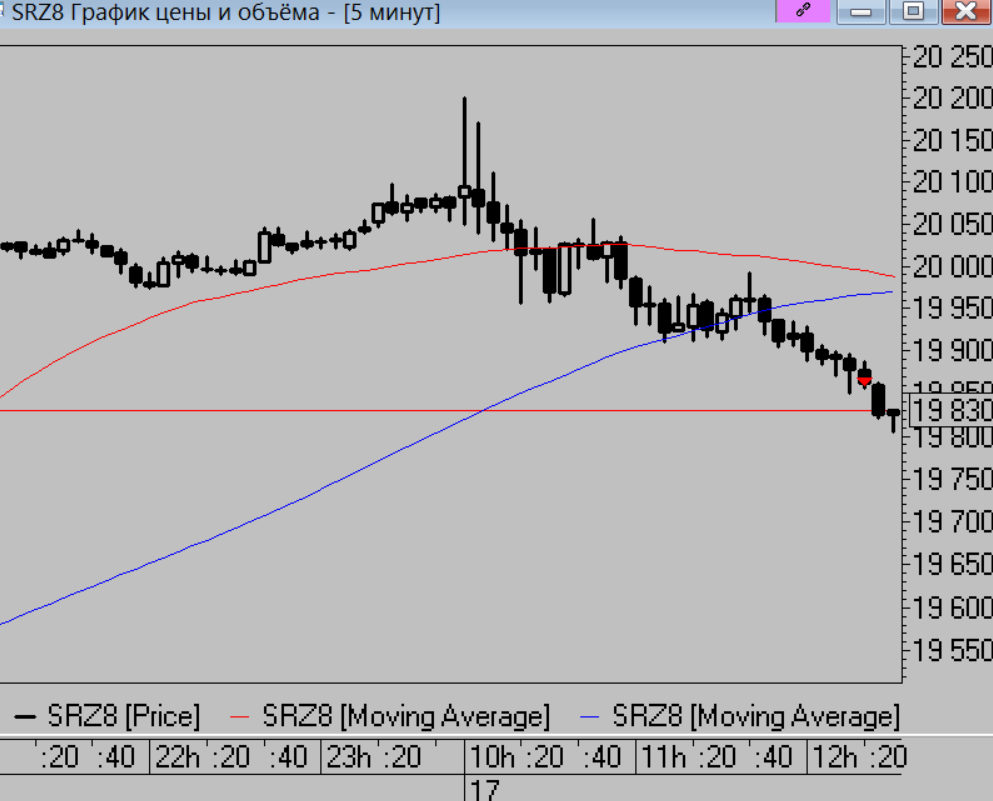This screenshot has width=993, height=801.
Task: Close the SRZ8 chart window
Action: pos(965,11)
